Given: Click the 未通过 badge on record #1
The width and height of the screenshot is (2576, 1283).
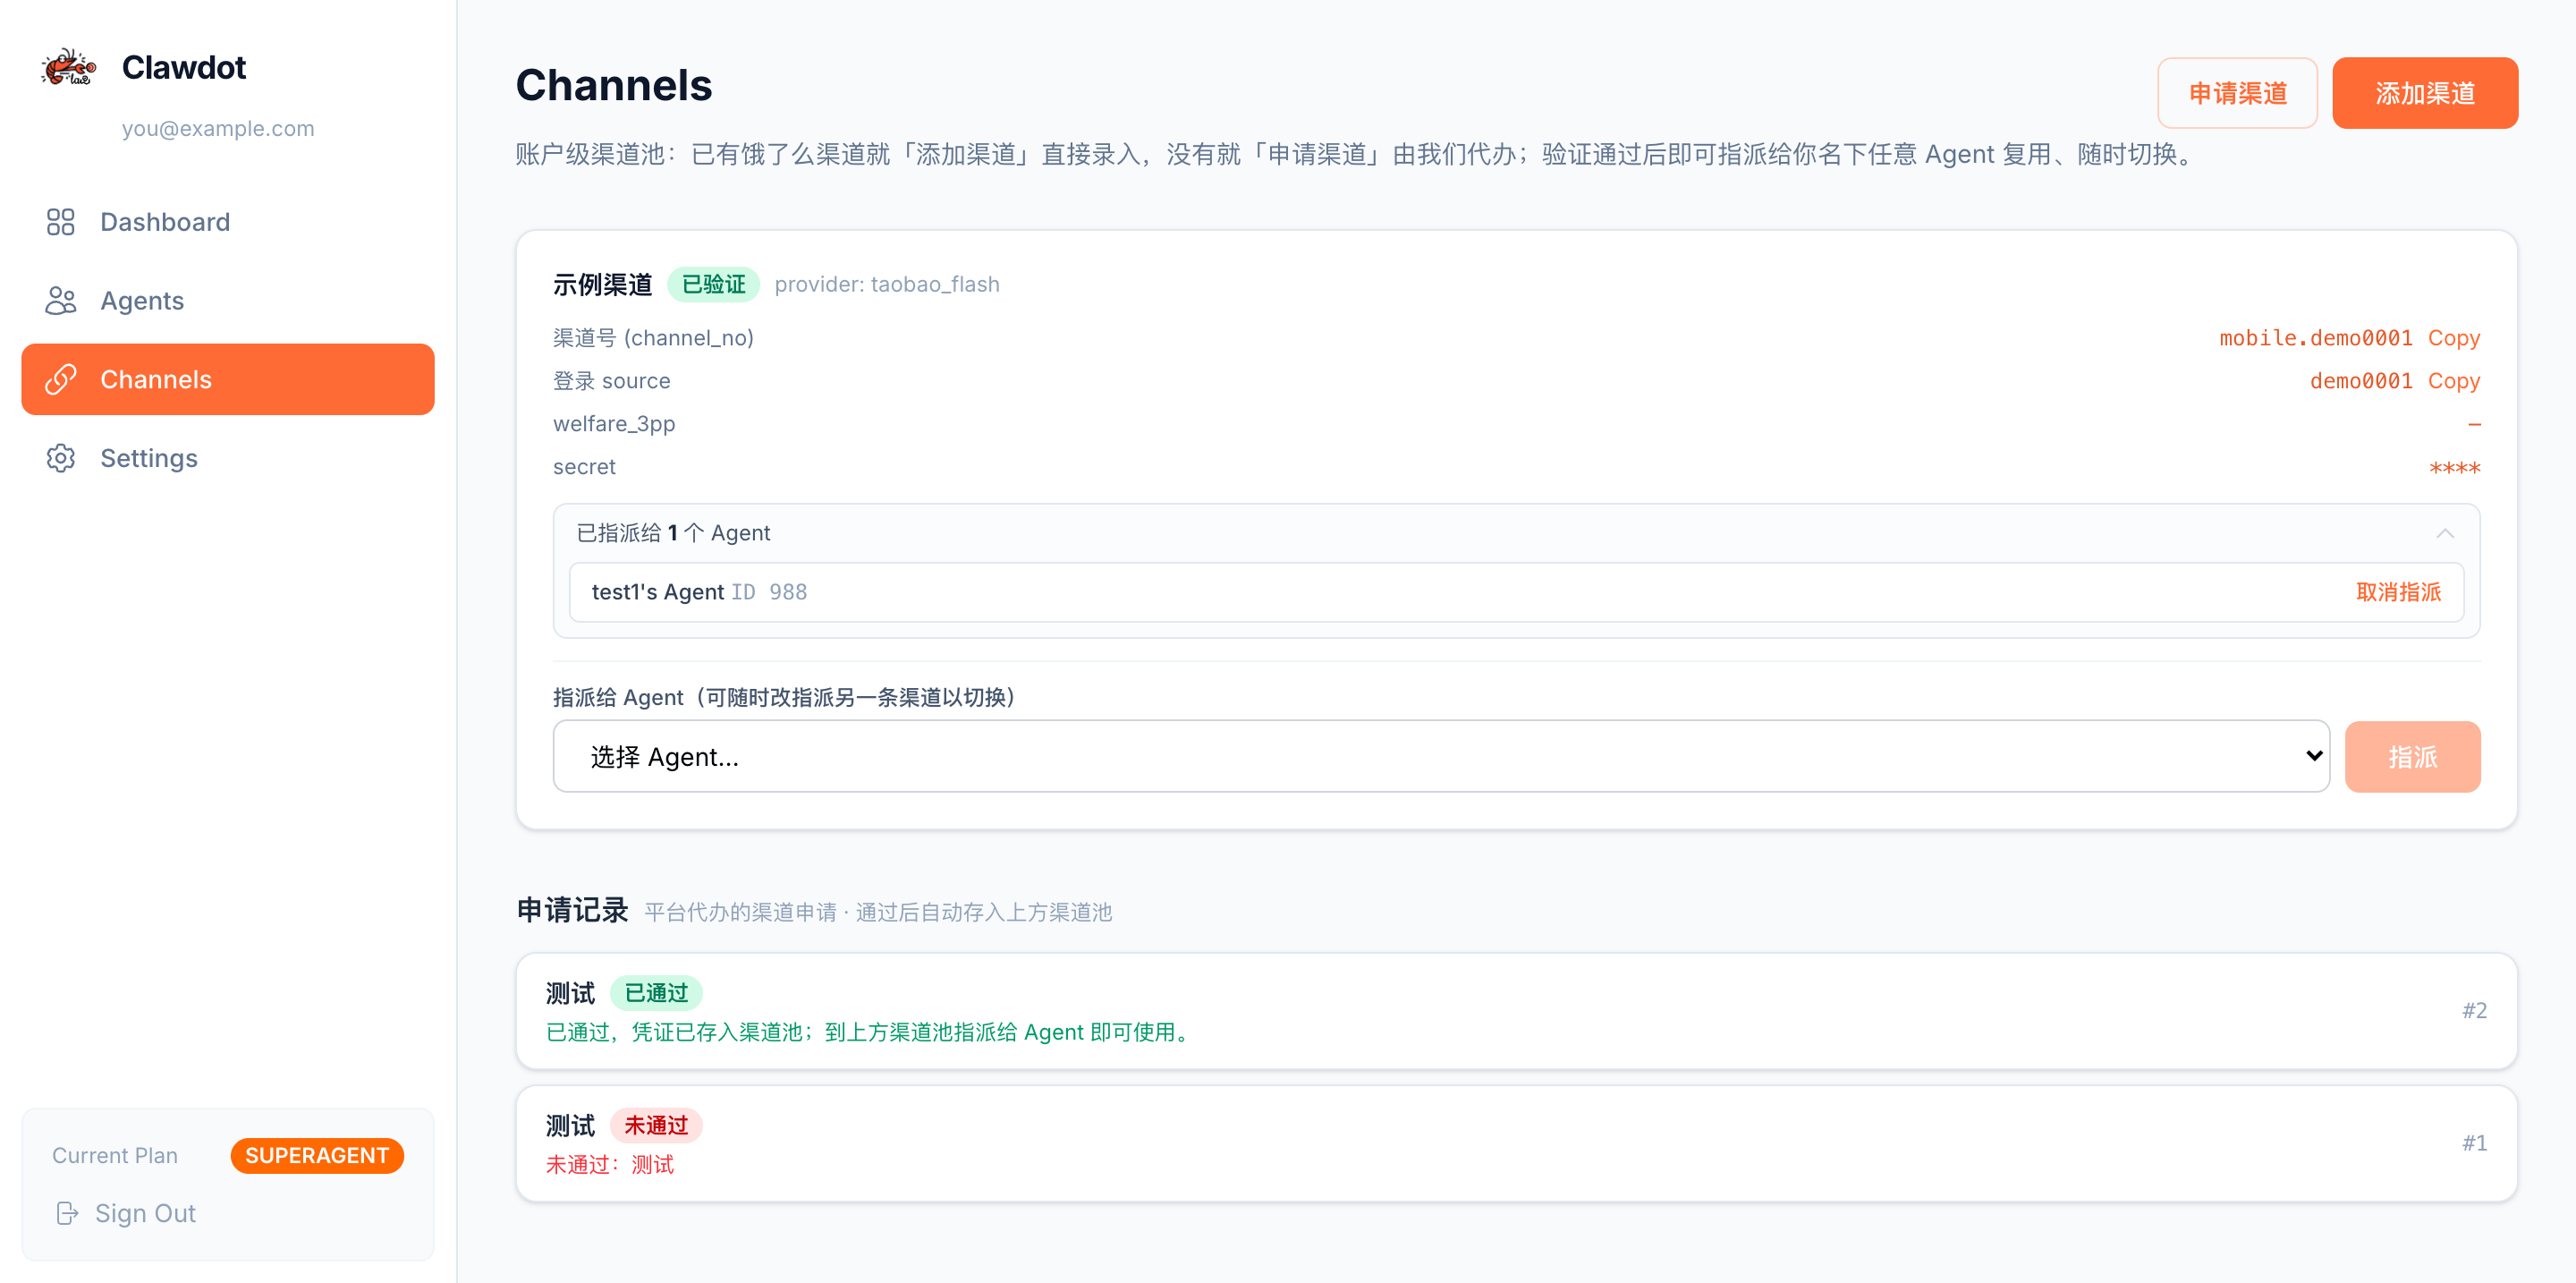Looking at the screenshot, I should coord(656,1125).
